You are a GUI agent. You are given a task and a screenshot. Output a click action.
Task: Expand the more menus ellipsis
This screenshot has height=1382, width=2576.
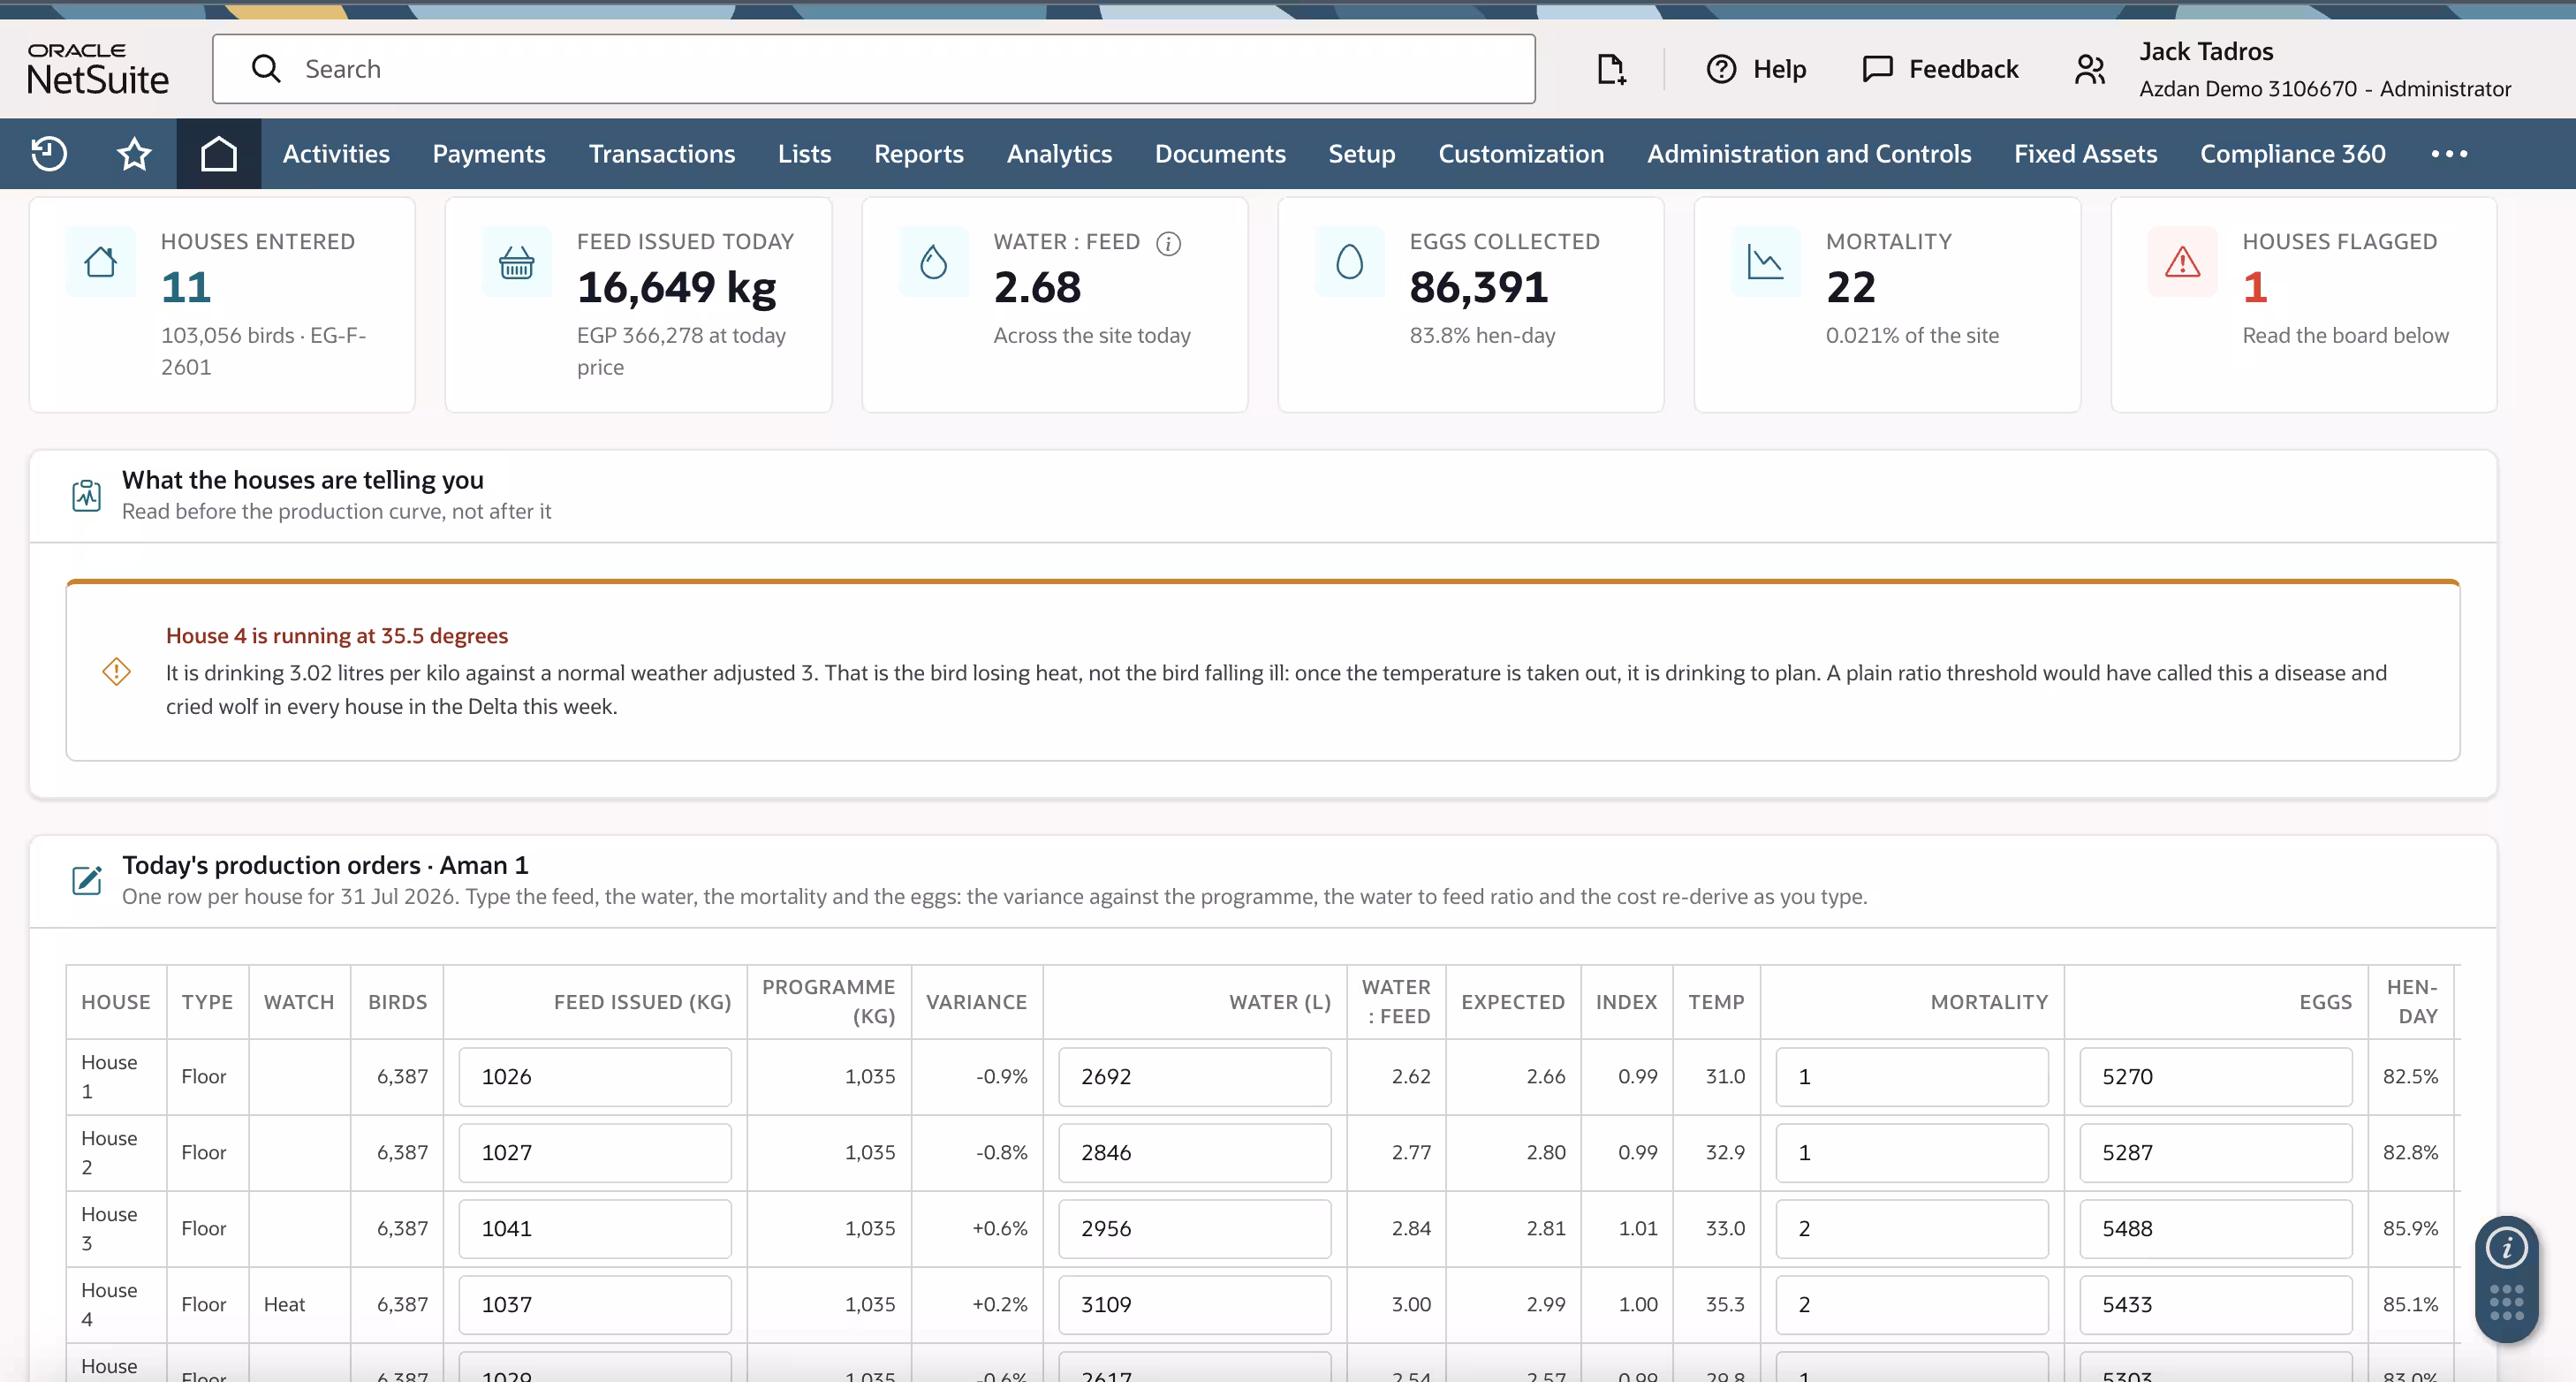2449,153
